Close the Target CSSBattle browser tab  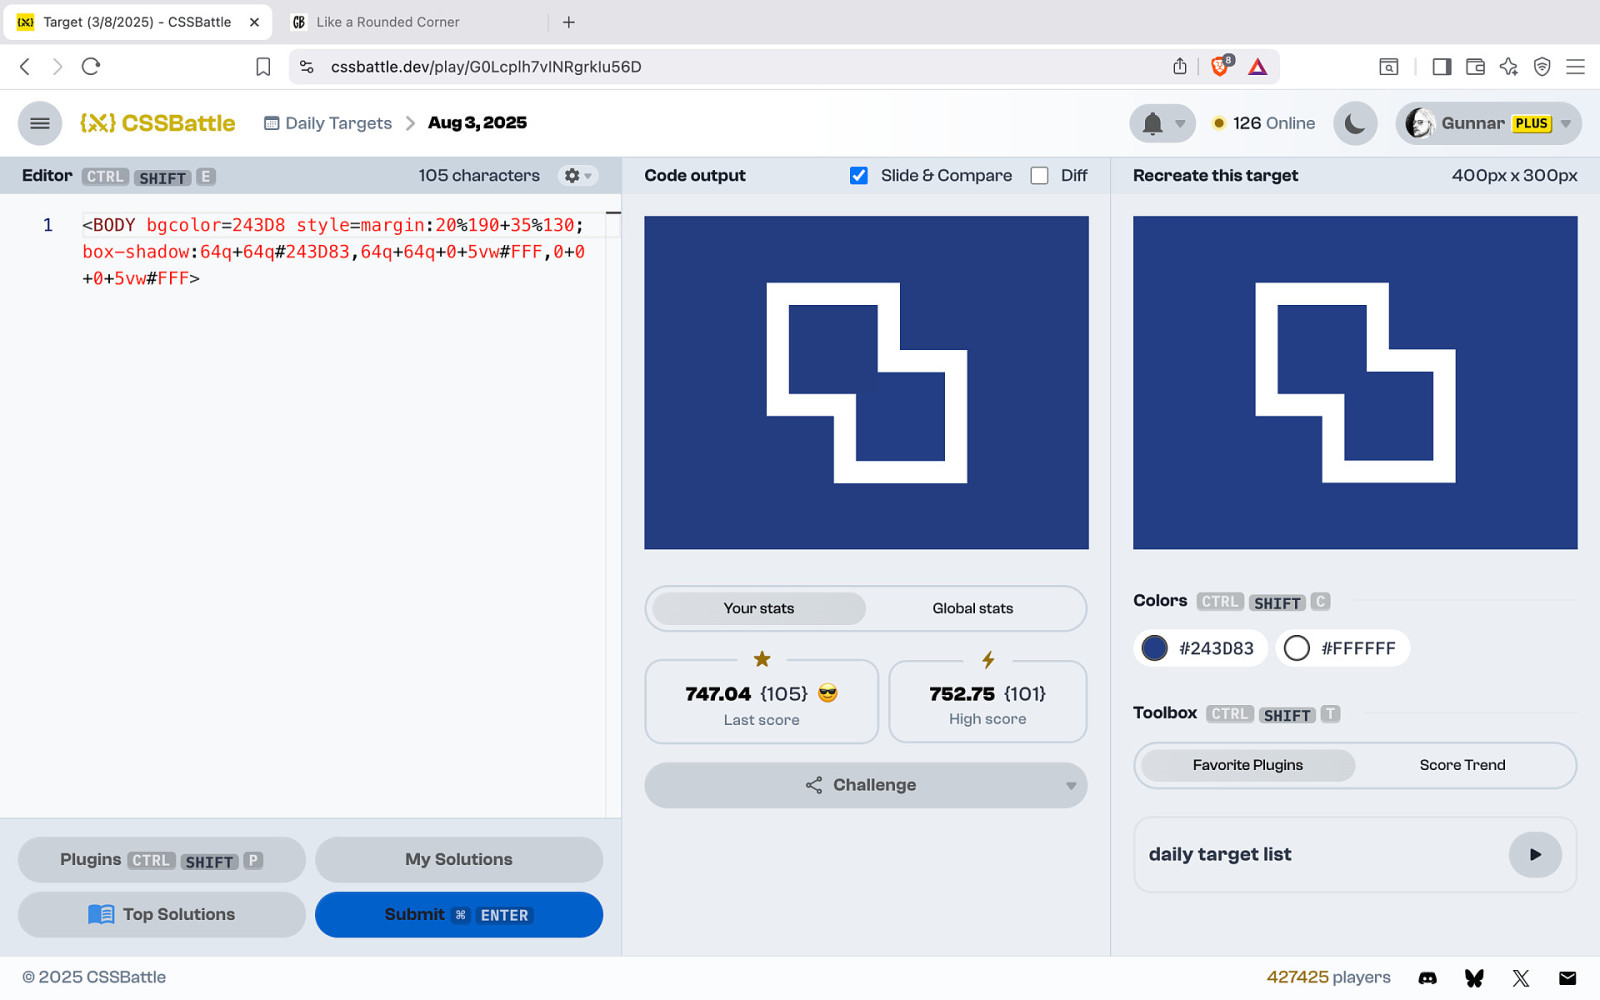point(254,22)
